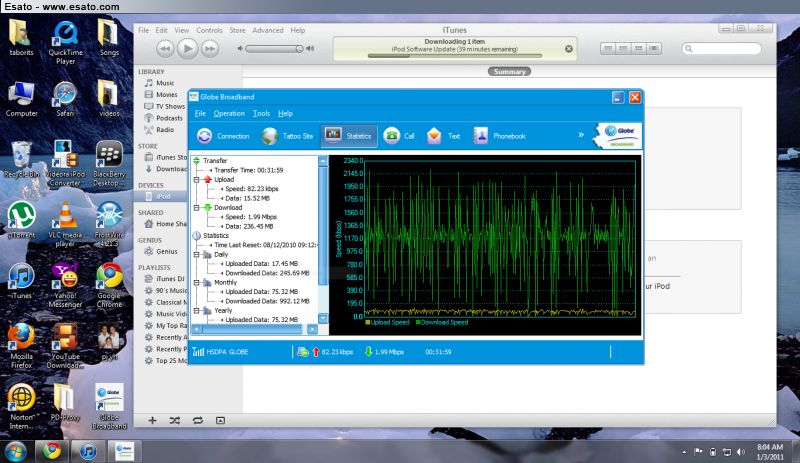Open iTunes Store menu
Viewport: 800px width, 463px height.
pos(237,30)
